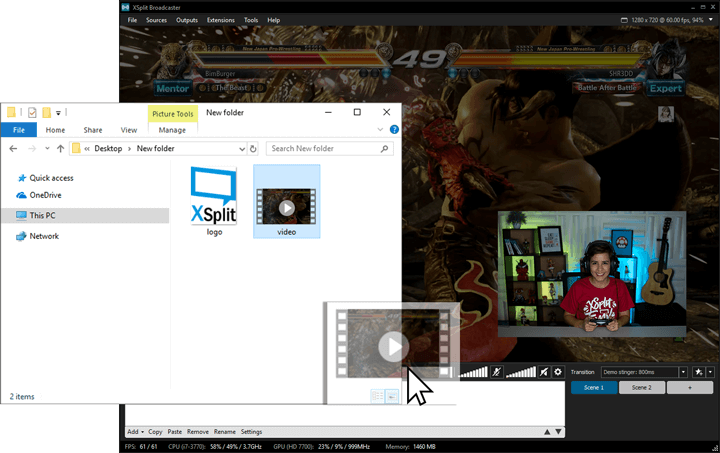Open the Help menu in XSplit
This screenshot has width=720, height=453.
[x=274, y=20]
